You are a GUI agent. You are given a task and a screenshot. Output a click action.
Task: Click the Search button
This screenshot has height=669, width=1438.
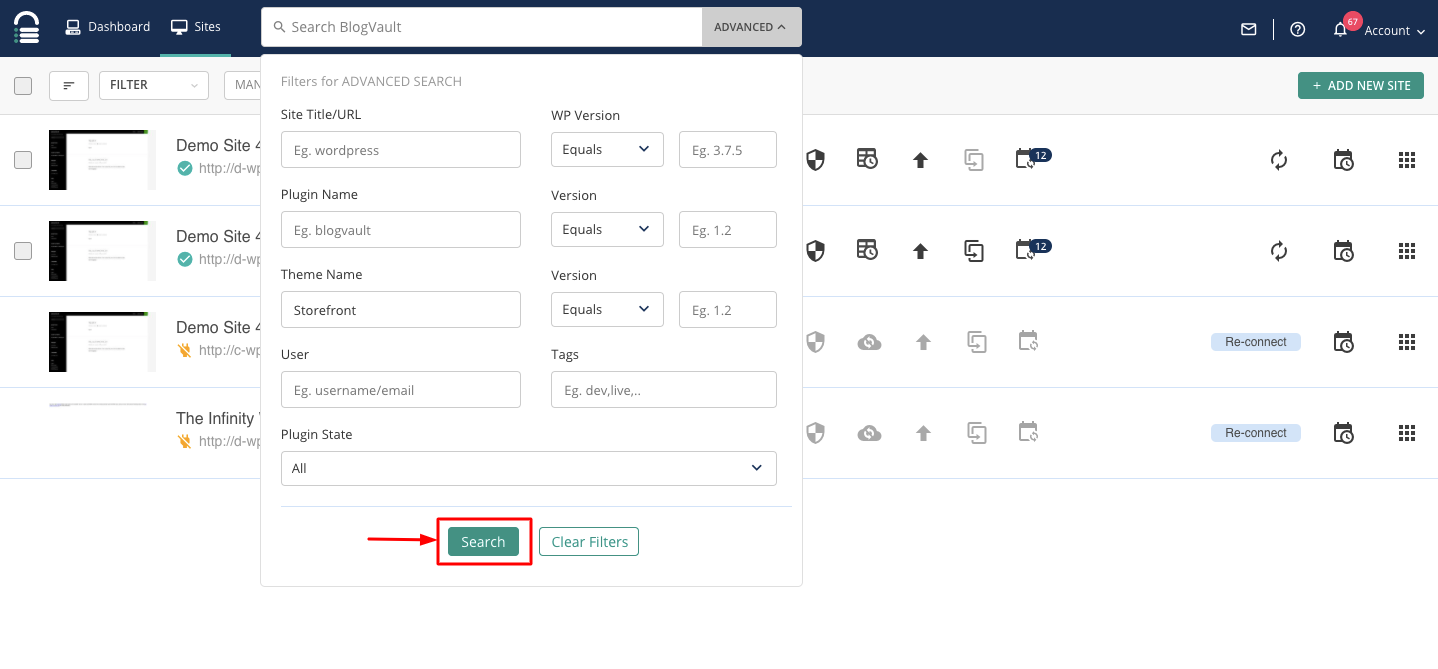click(x=483, y=542)
